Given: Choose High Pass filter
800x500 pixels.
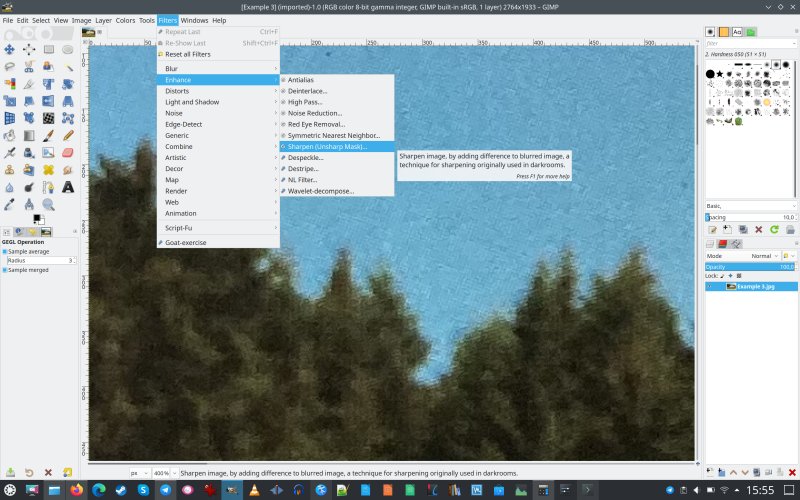Looking at the screenshot, I should pyautogui.click(x=337, y=102).
